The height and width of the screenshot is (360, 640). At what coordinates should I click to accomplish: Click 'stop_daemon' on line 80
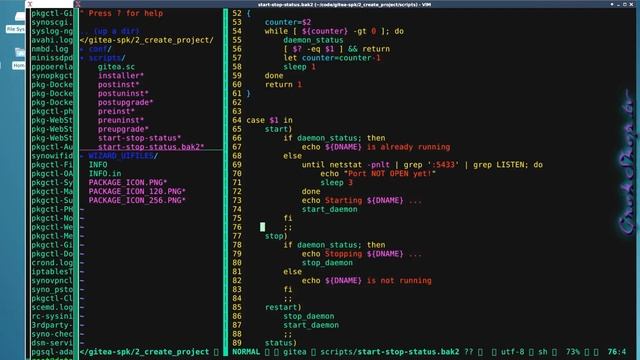327,263
